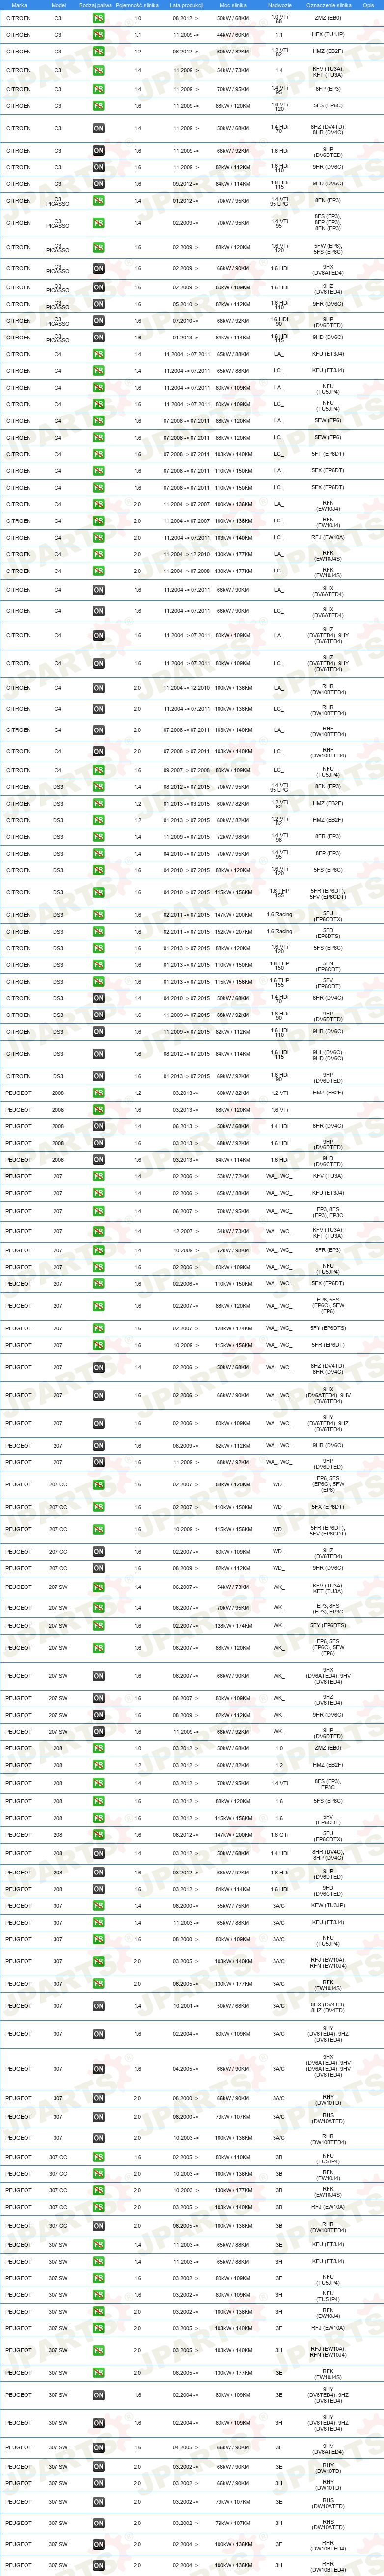
Task: Click petrol icon in C3 Picasso 8FN (EP3) row
Action: (x=98, y=201)
